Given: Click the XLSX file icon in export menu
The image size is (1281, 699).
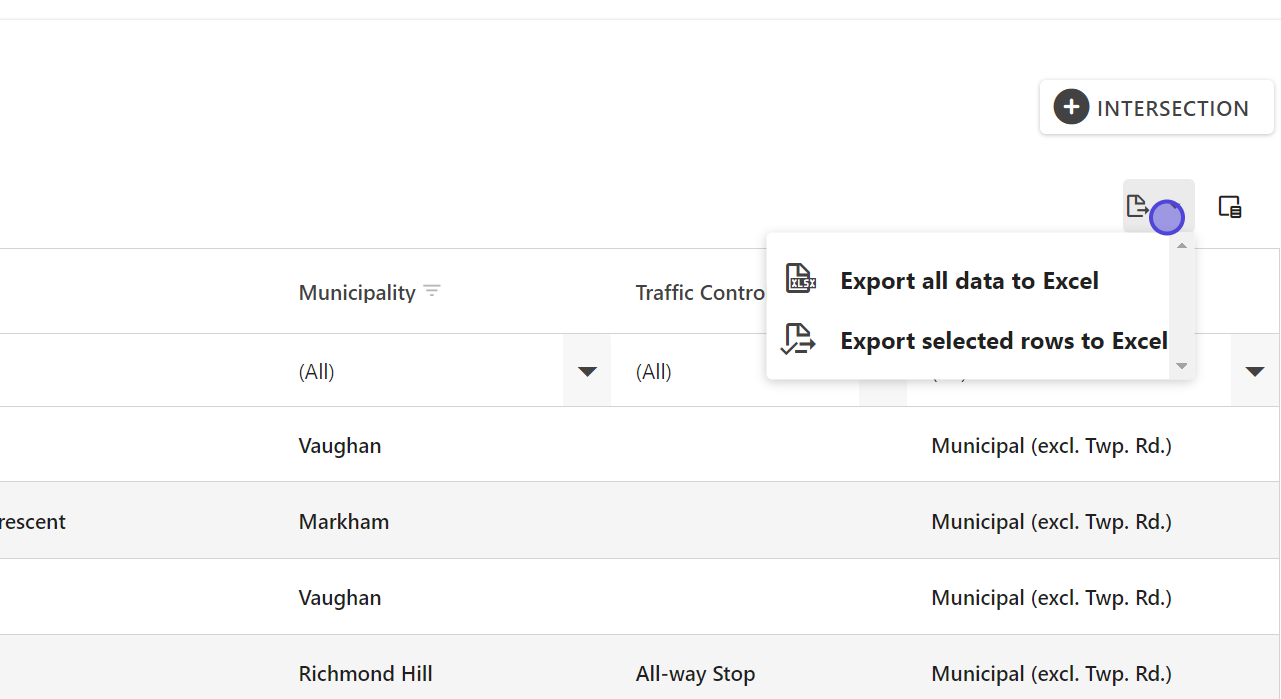Looking at the screenshot, I should coord(800,280).
